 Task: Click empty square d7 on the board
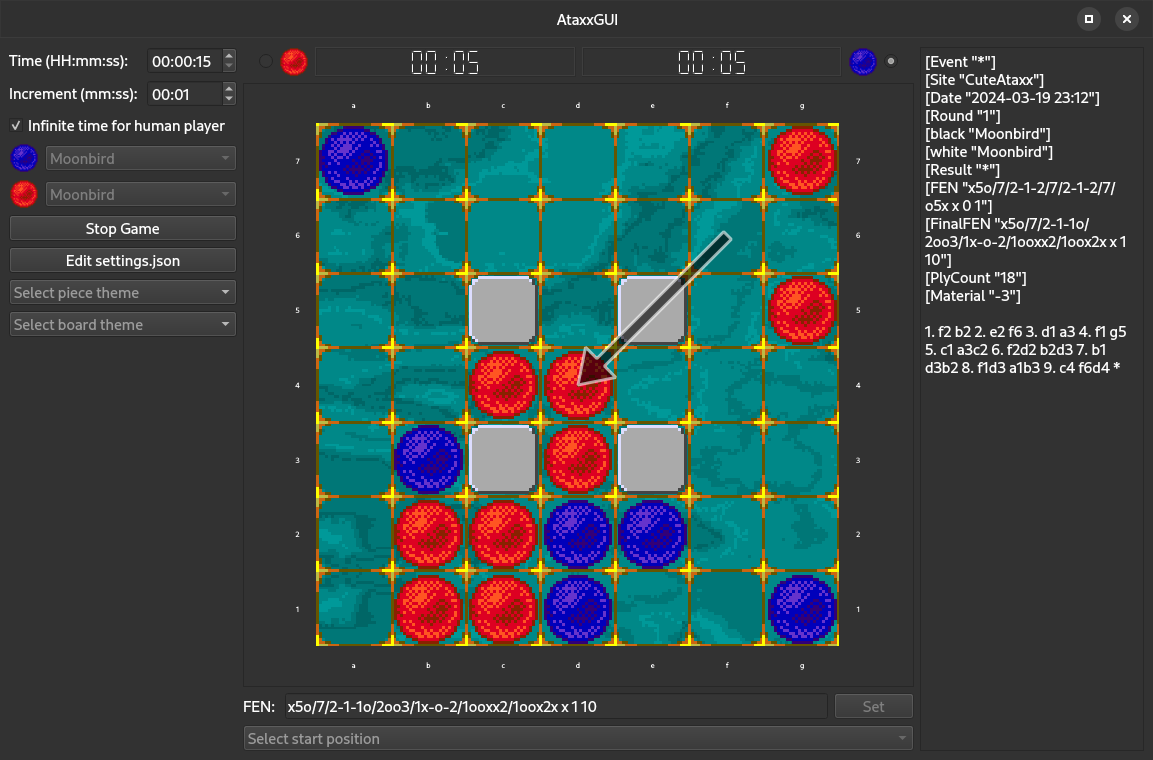coord(578,161)
